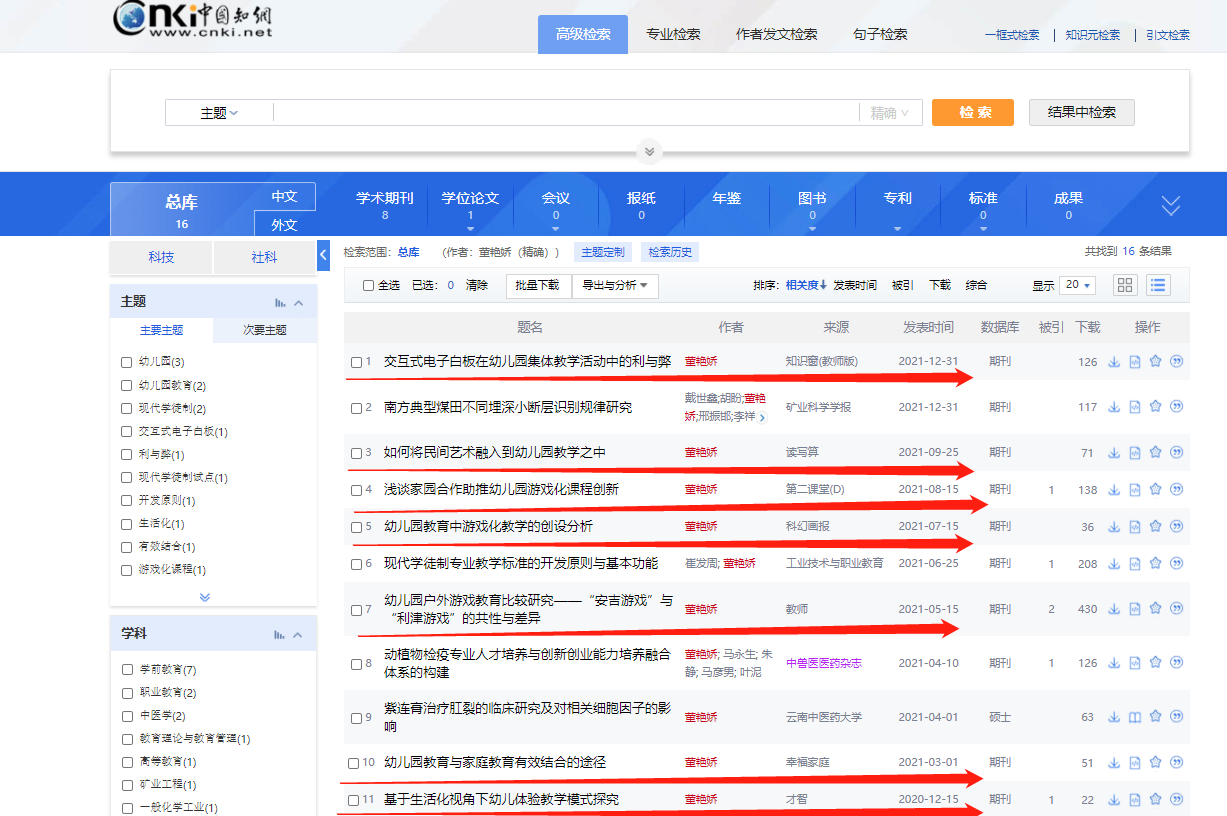Open the 显示 20 per-page dropdown
1227x816 pixels.
coord(1079,285)
